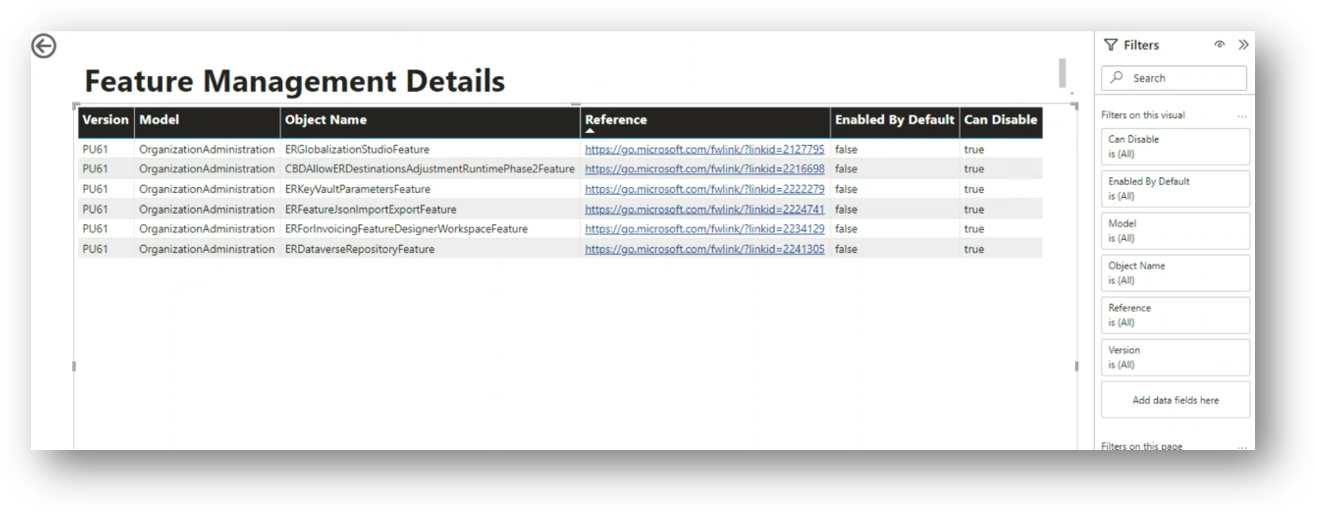1317x512 pixels.
Task: Select the ERKeyVaultParametersFeature row cell
Action: coord(357,189)
